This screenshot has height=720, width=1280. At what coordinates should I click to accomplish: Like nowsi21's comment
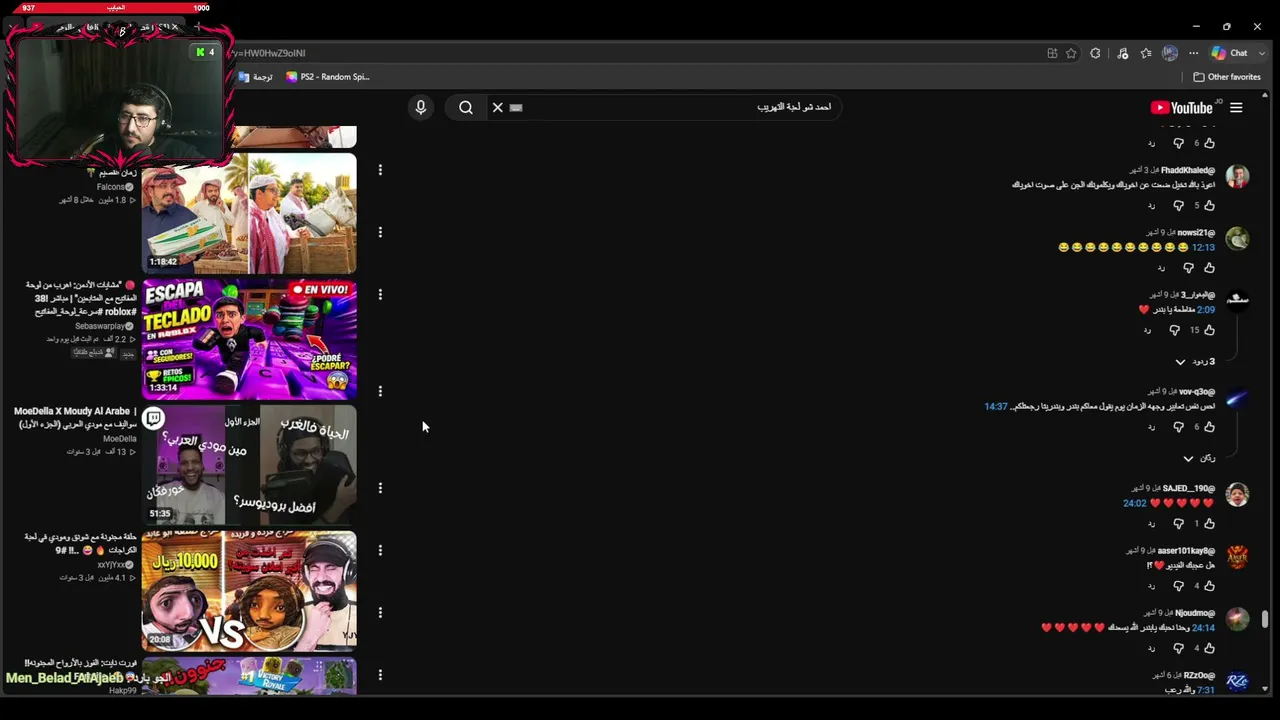coord(1209,267)
